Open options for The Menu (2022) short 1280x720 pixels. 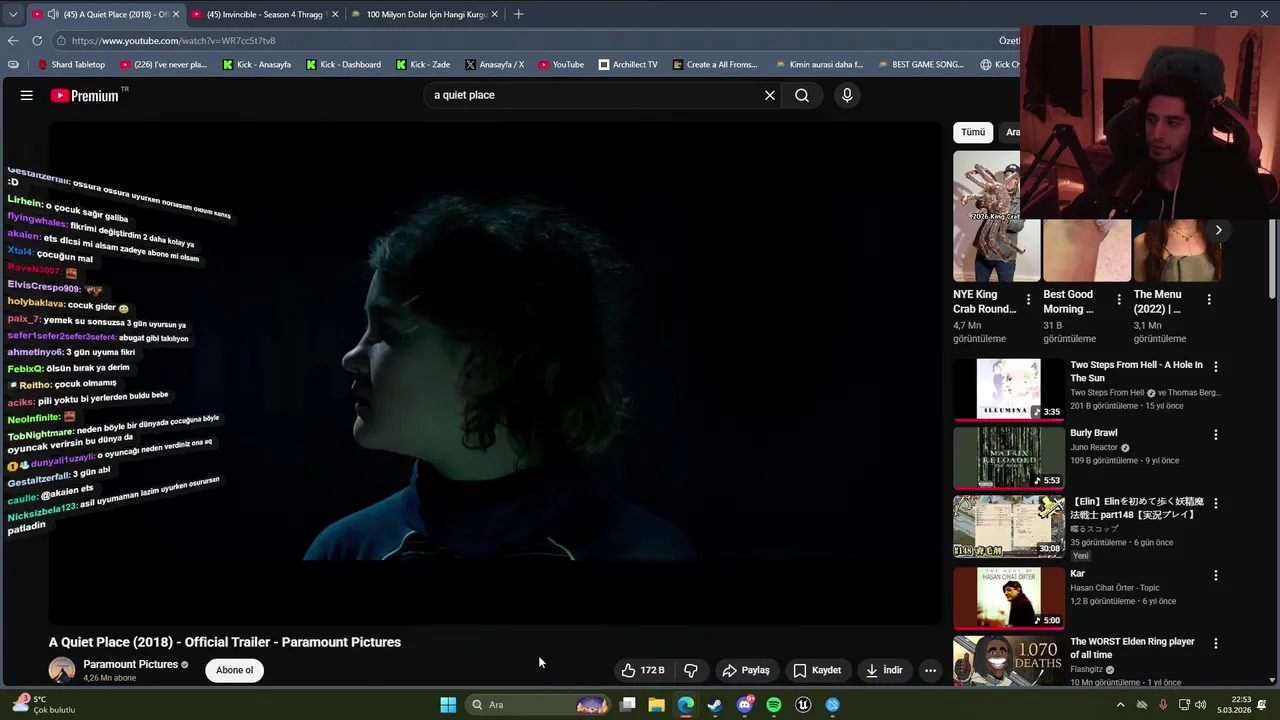(1209, 299)
